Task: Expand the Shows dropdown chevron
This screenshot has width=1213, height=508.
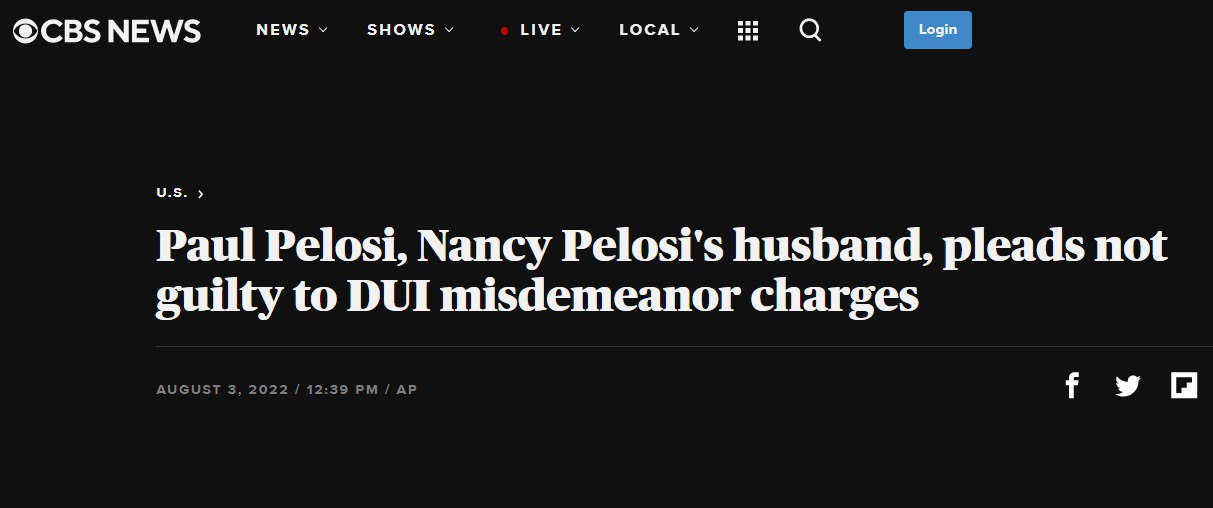Action: pyautogui.click(x=449, y=30)
